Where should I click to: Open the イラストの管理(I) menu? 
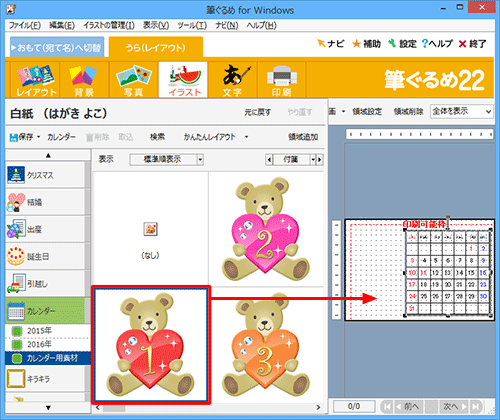109,25
